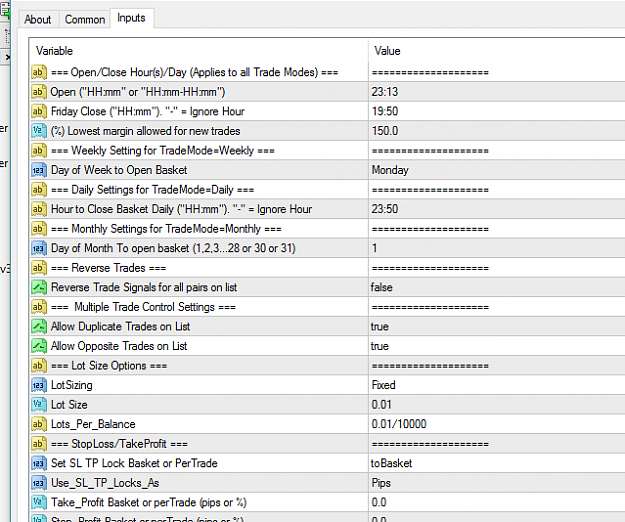
Task: Click the double-type icon beside Take_Profit Basket or perTrade
Action: pos(39,502)
